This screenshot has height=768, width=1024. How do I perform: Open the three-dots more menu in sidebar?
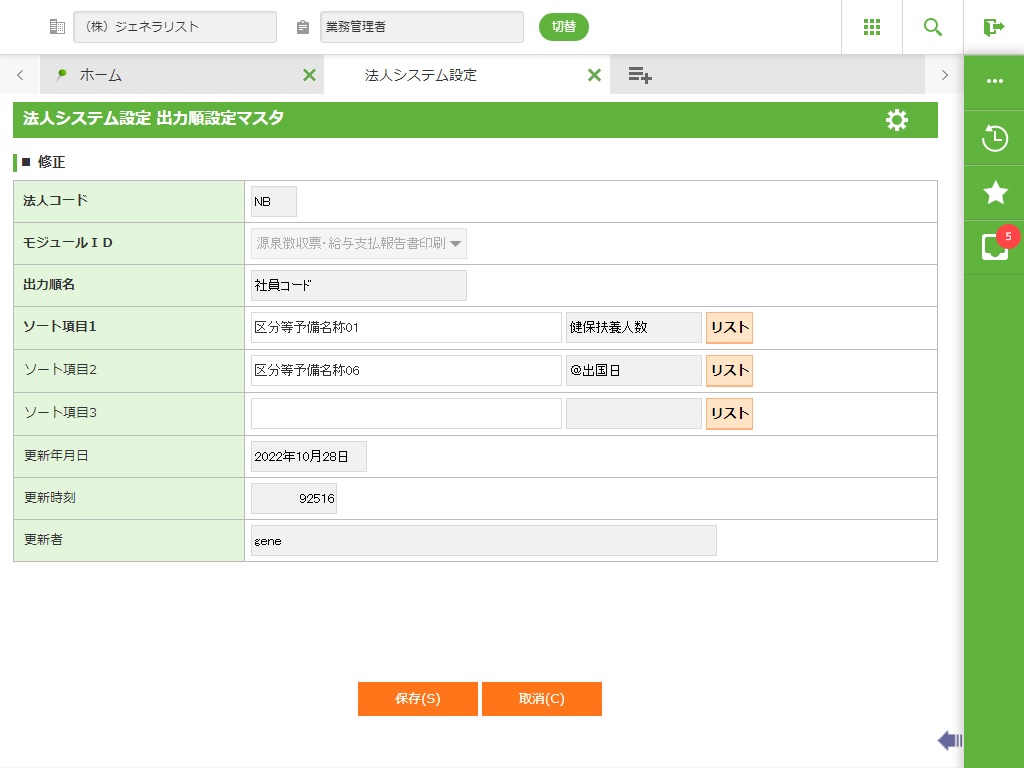[994, 81]
